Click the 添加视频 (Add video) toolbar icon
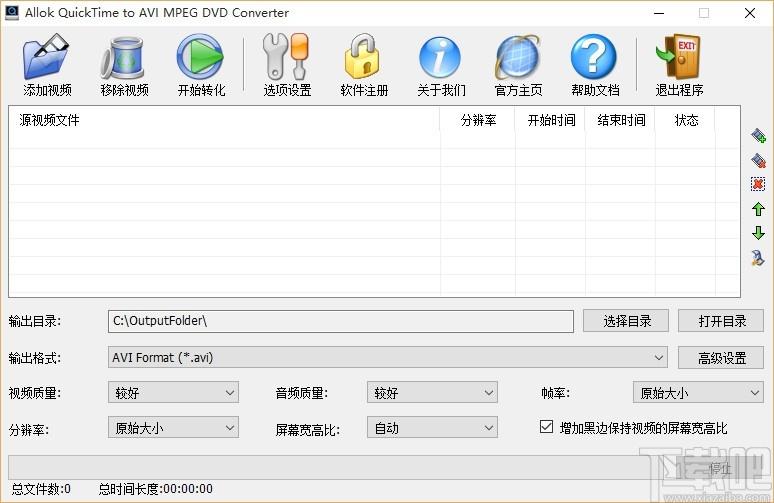 [x=47, y=57]
